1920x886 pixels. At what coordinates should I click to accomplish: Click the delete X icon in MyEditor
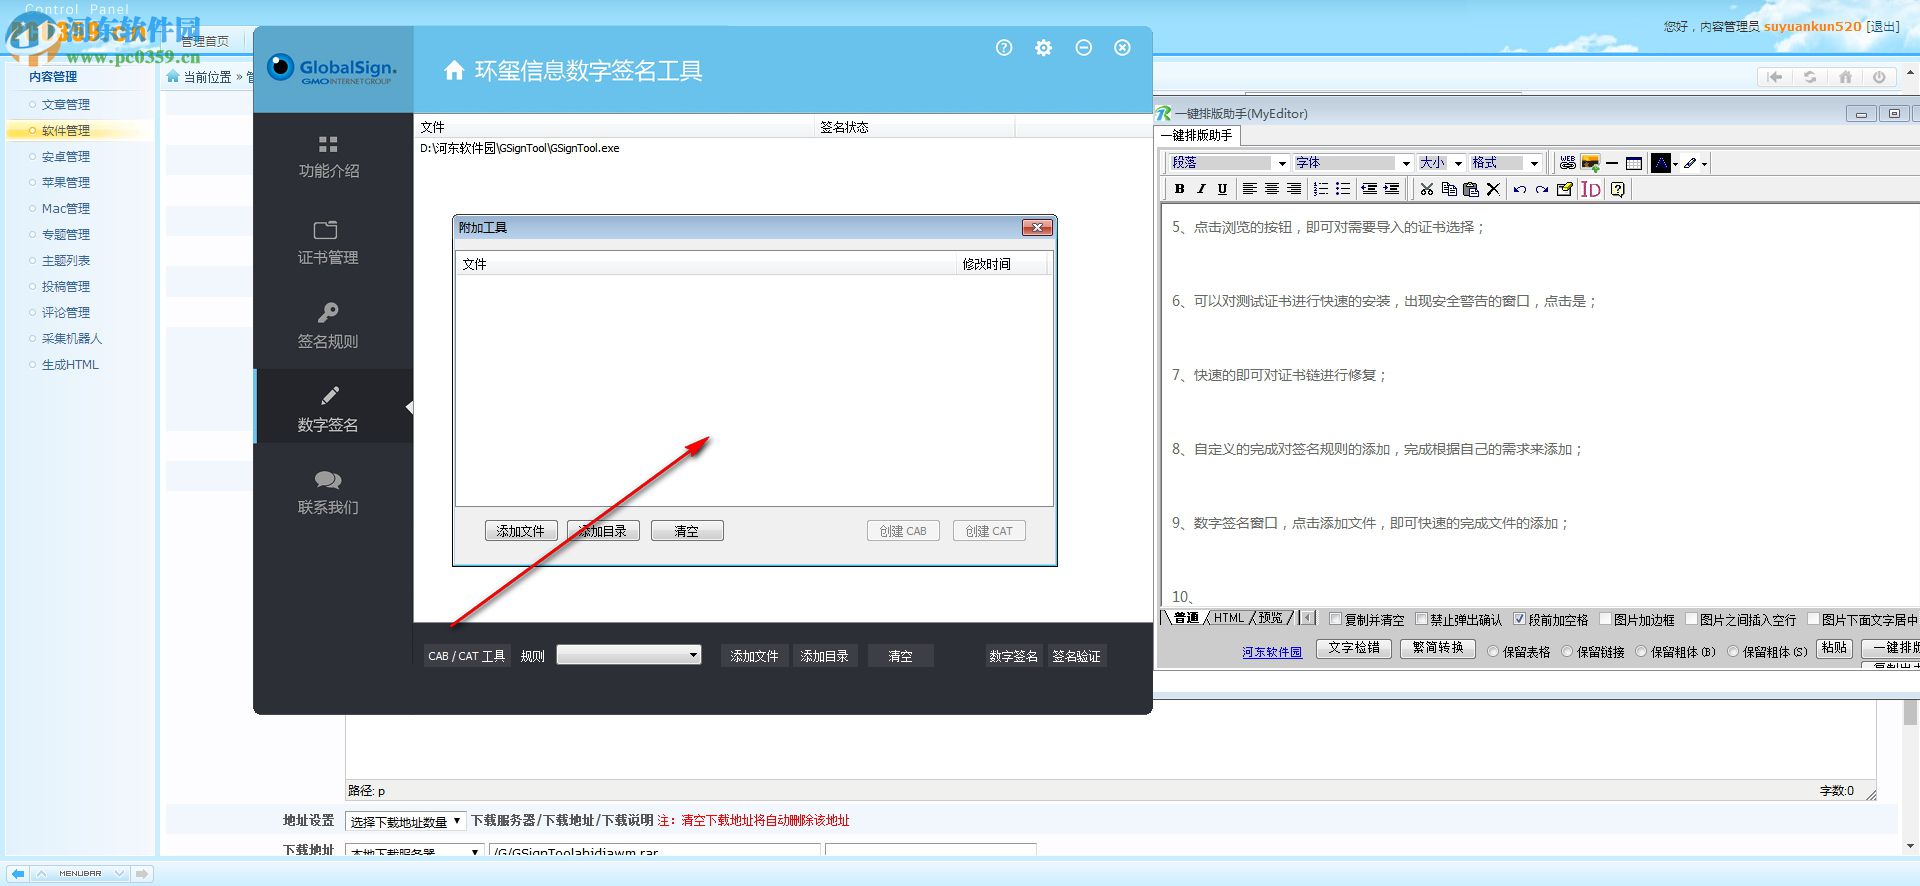point(1493,189)
